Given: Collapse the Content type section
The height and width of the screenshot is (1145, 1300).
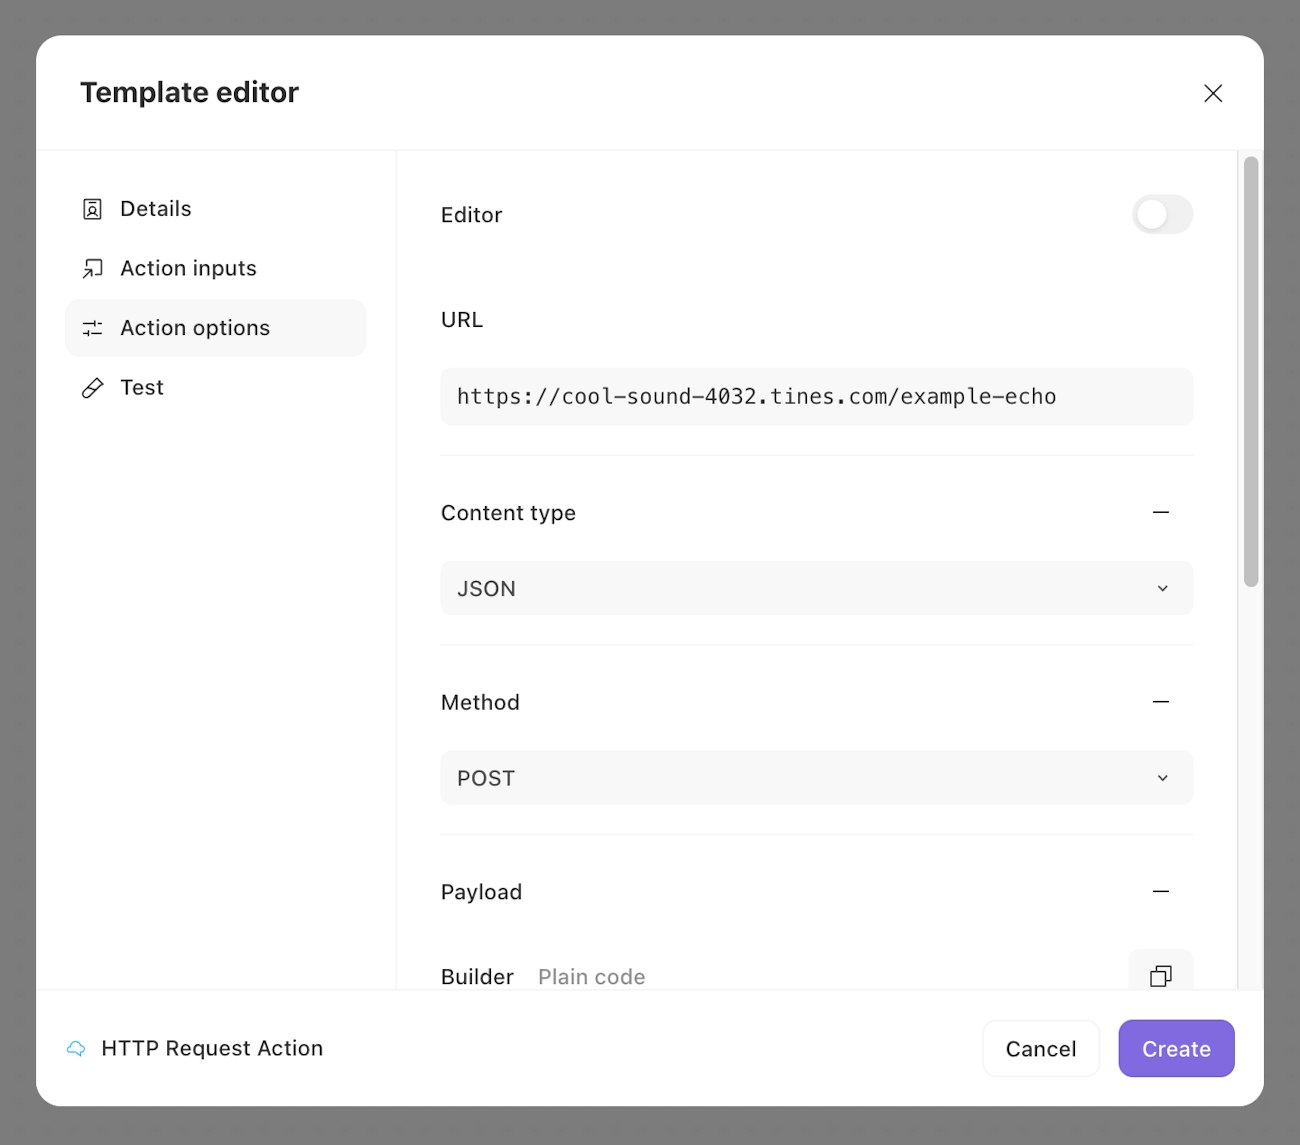Looking at the screenshot, I should 1160,512.
